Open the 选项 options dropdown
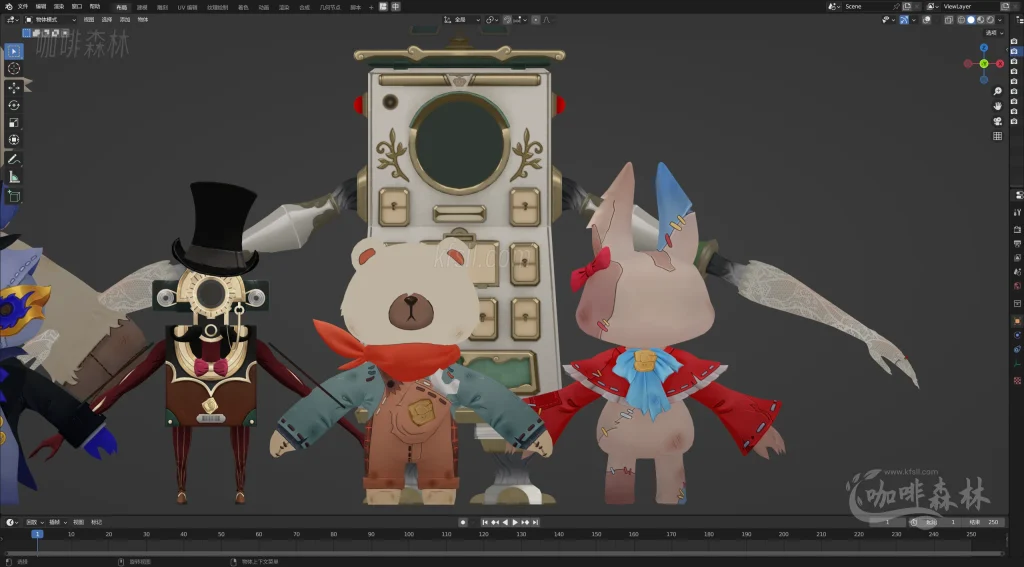1024x567 pixels. click(995, 33)
